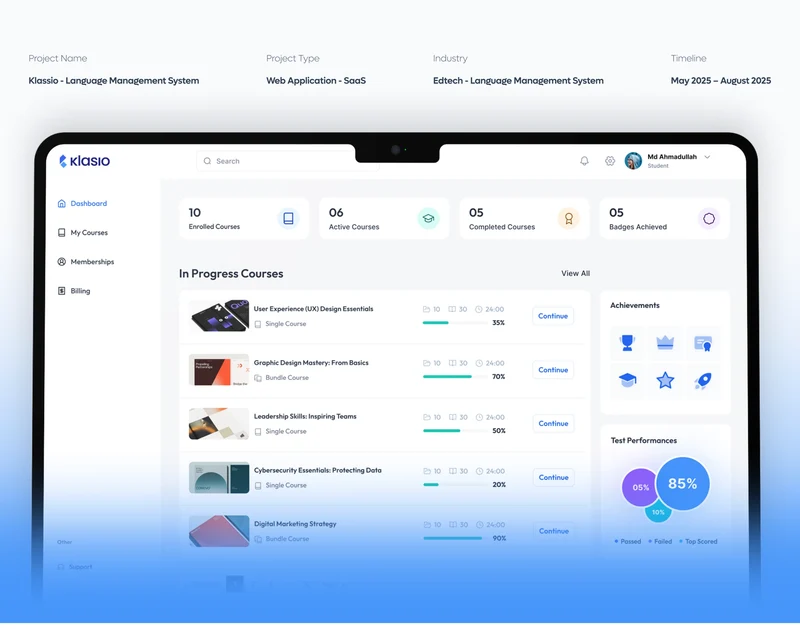Open the Leadership Skills course thumbnail
This screenshot has height=629, width=800.
click(219, 423)
